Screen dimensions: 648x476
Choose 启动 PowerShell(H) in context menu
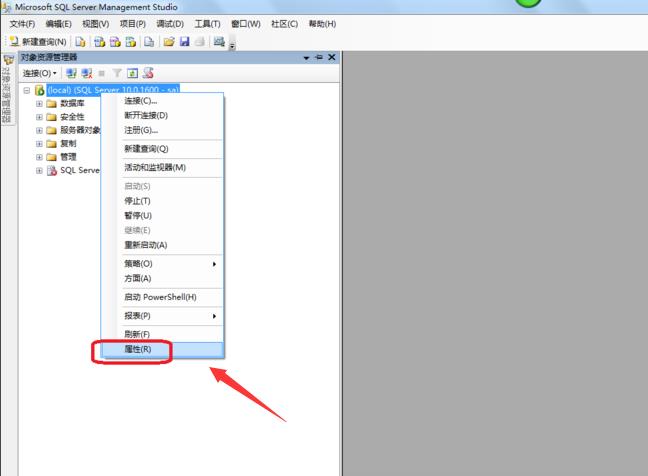tap(162, 297)
